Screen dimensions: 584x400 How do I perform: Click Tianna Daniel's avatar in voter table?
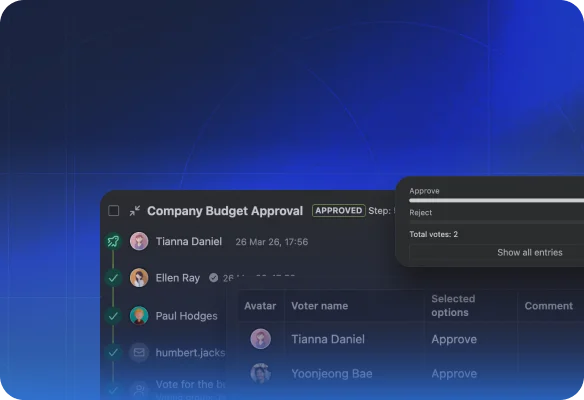click(260, 339)
